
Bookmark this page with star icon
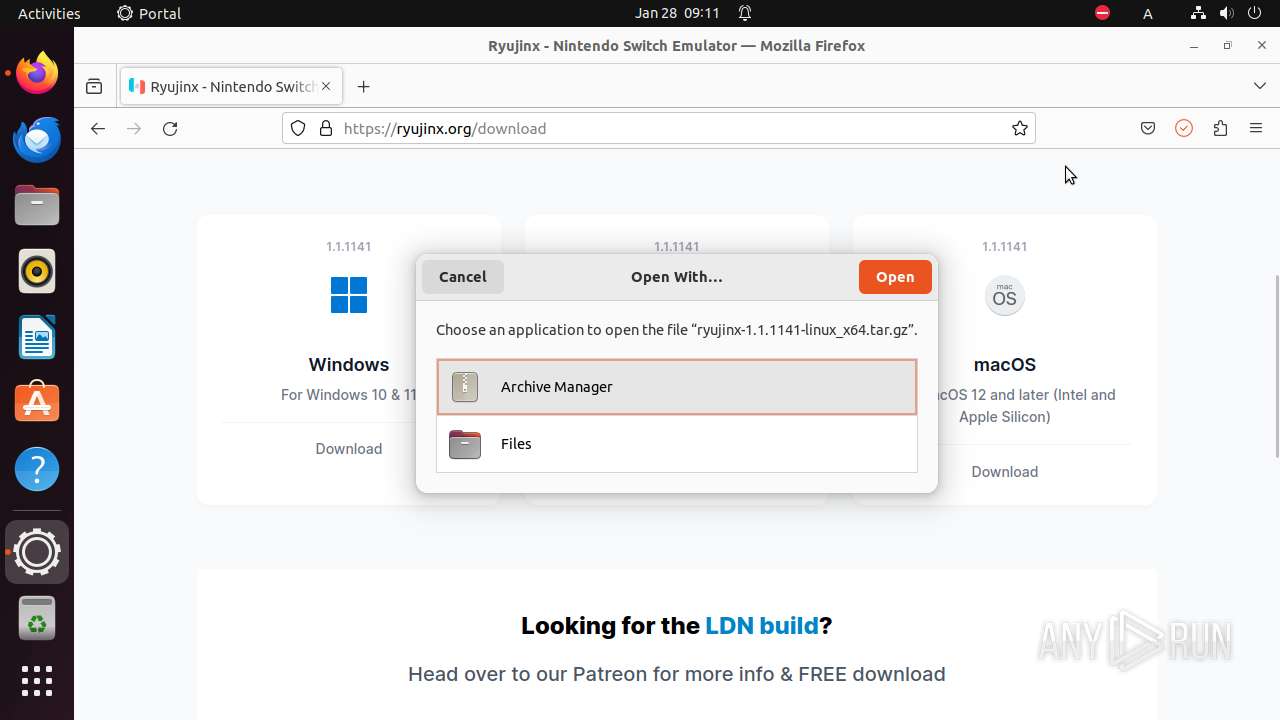(1020, 128)
